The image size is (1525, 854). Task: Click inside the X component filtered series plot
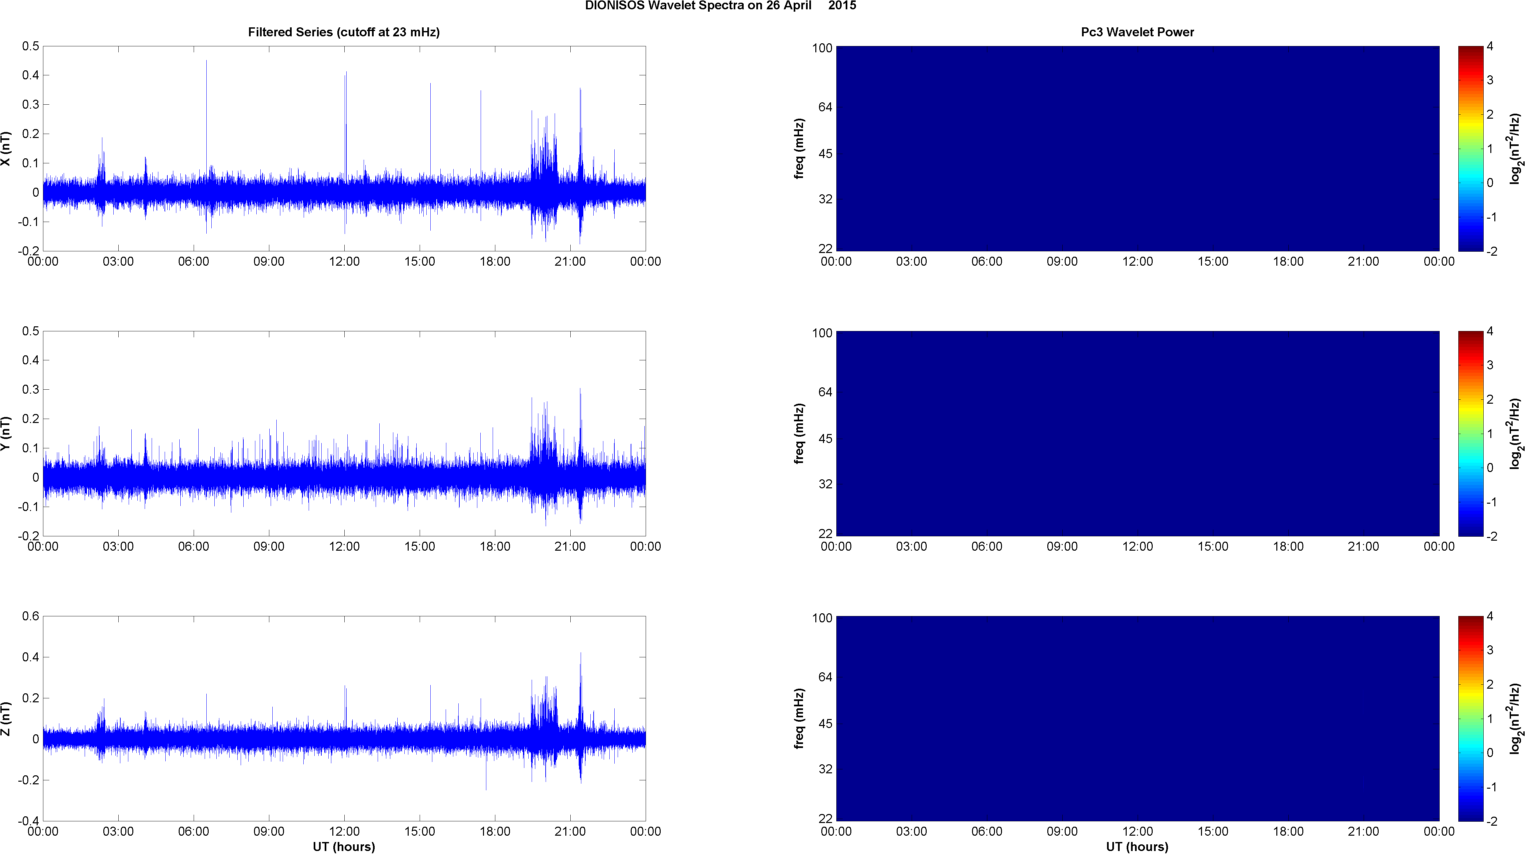coord(344,149)
